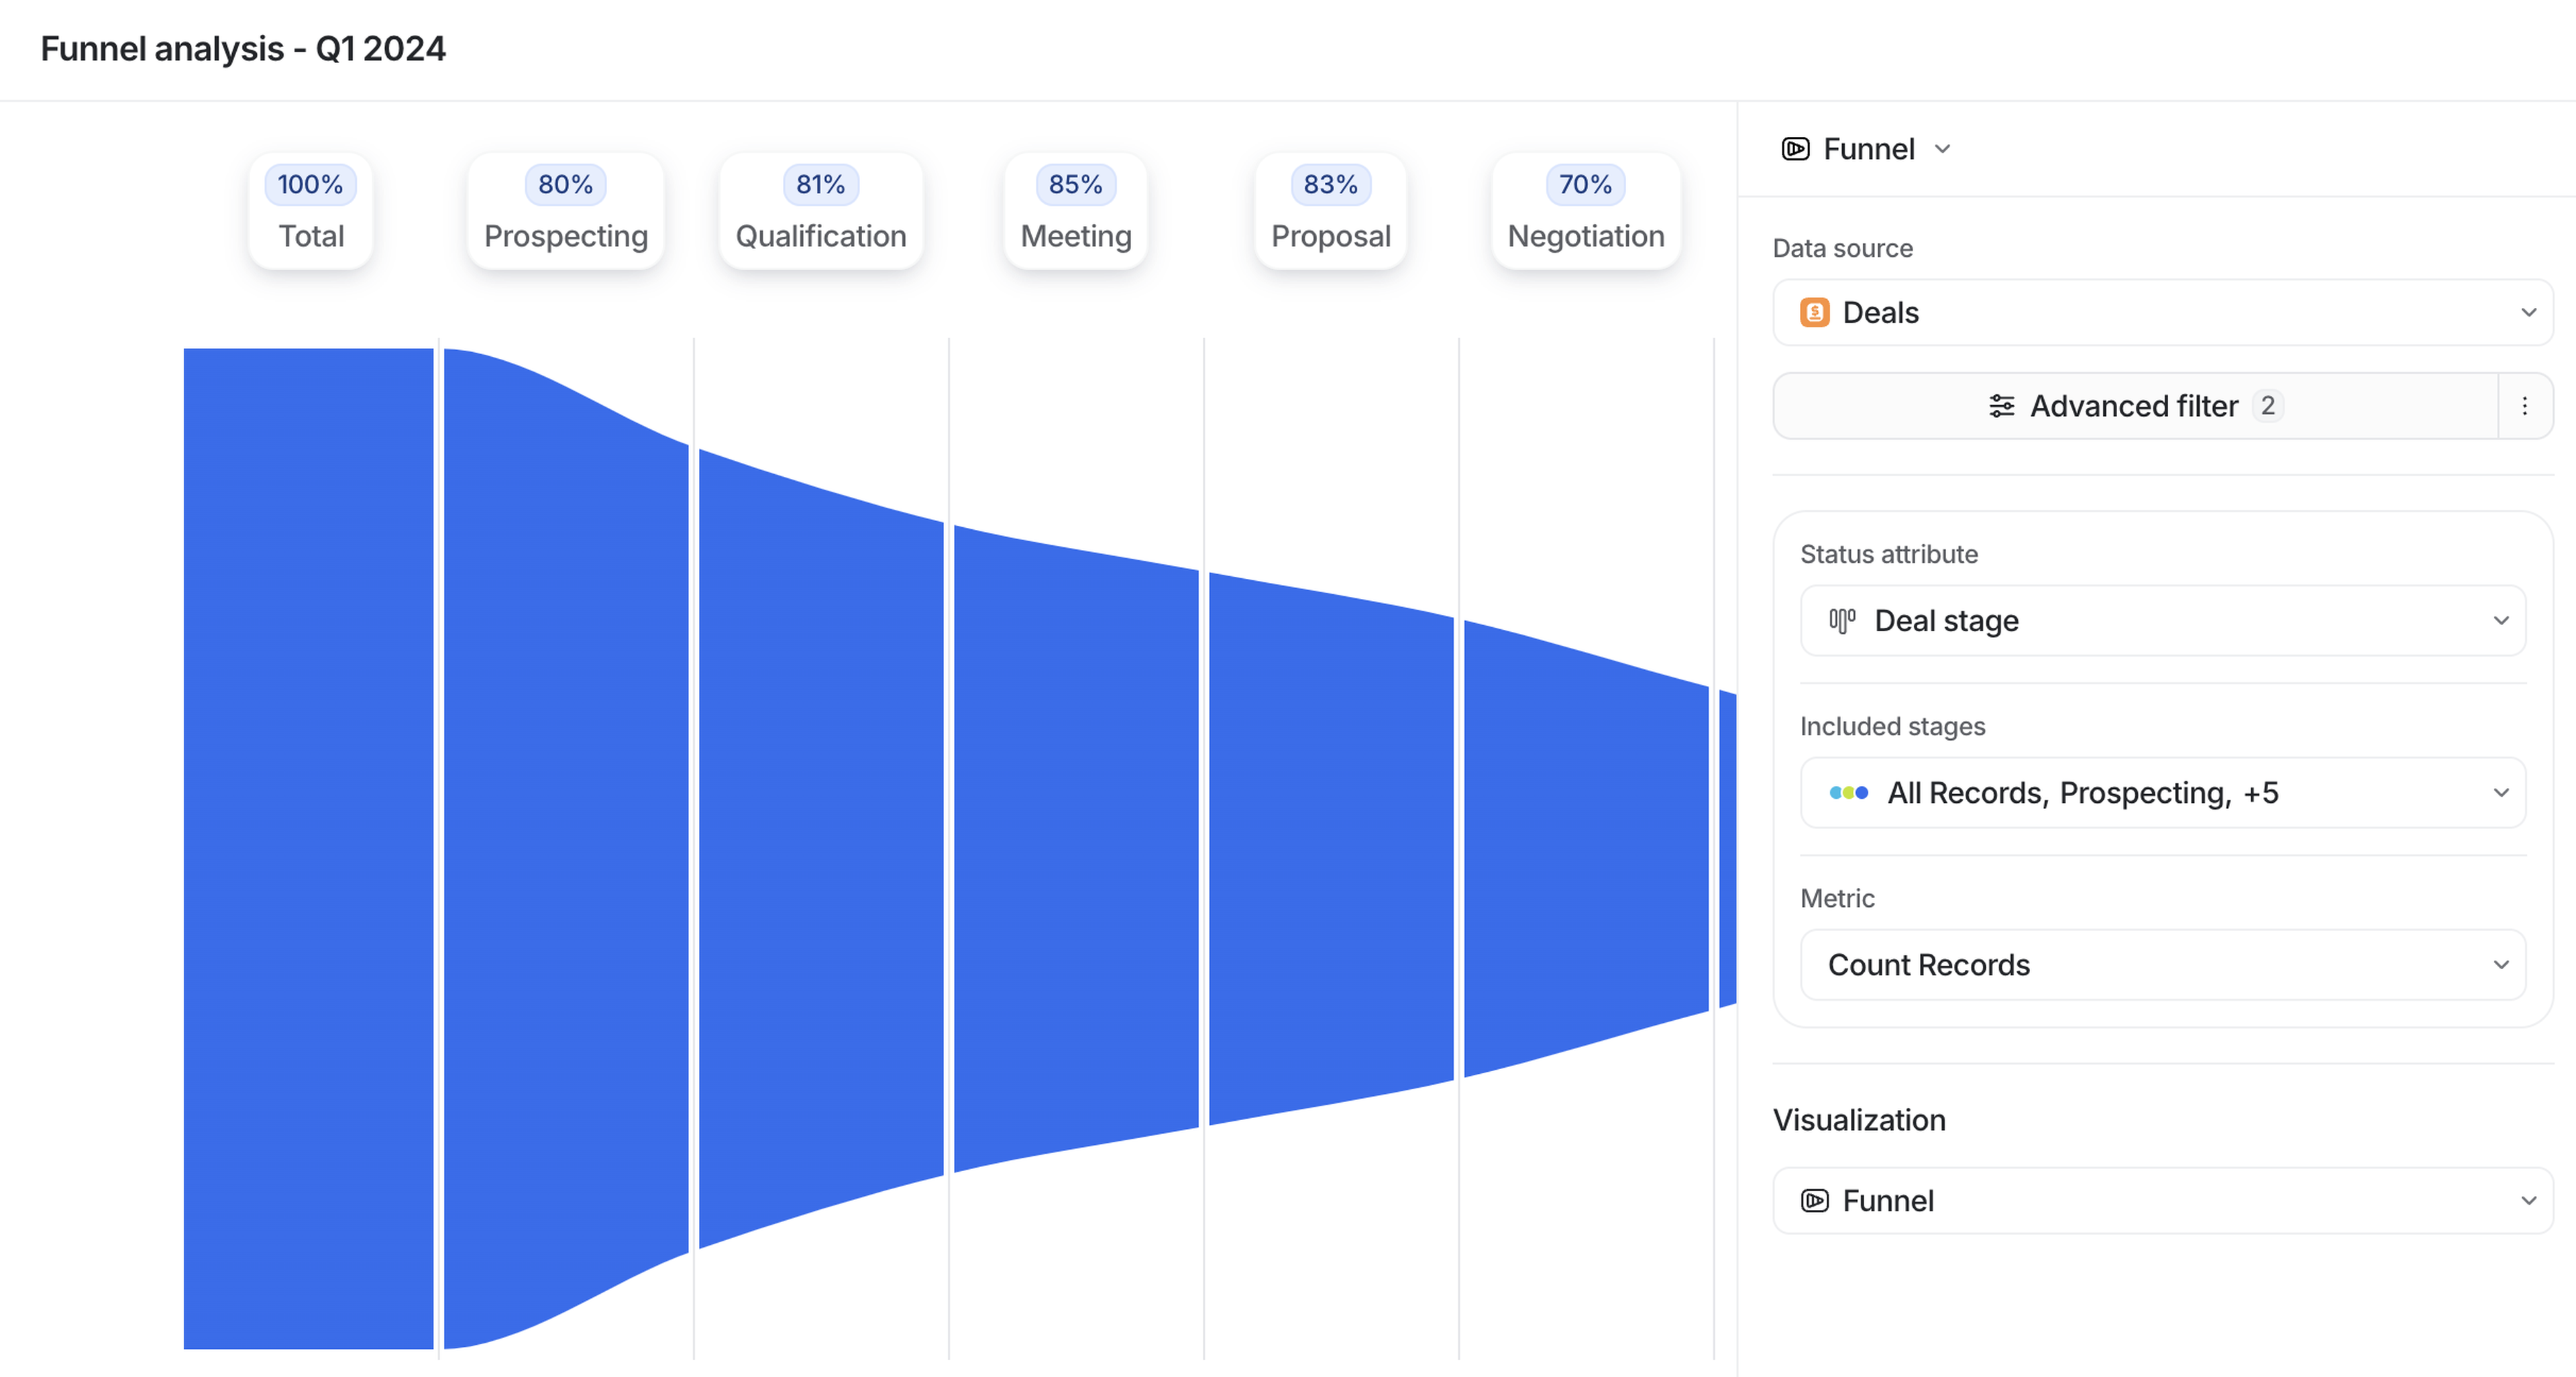Click the Visualization funnel type icon
Screen dimensions: 2576x1377
[1814, 1200]
